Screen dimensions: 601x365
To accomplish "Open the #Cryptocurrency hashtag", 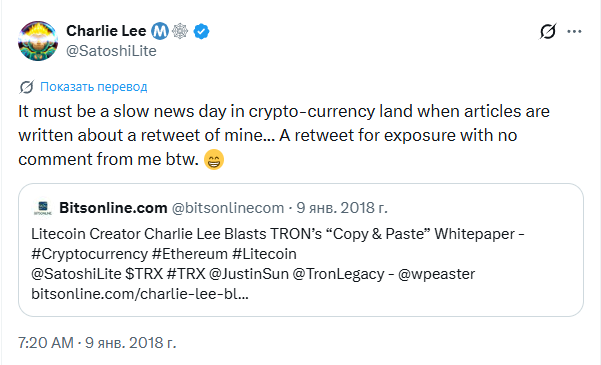I will point(89,254).
